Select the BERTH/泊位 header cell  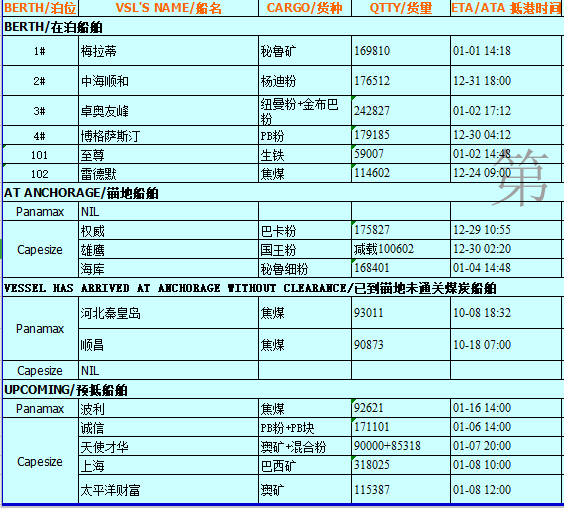click(40, 8)
